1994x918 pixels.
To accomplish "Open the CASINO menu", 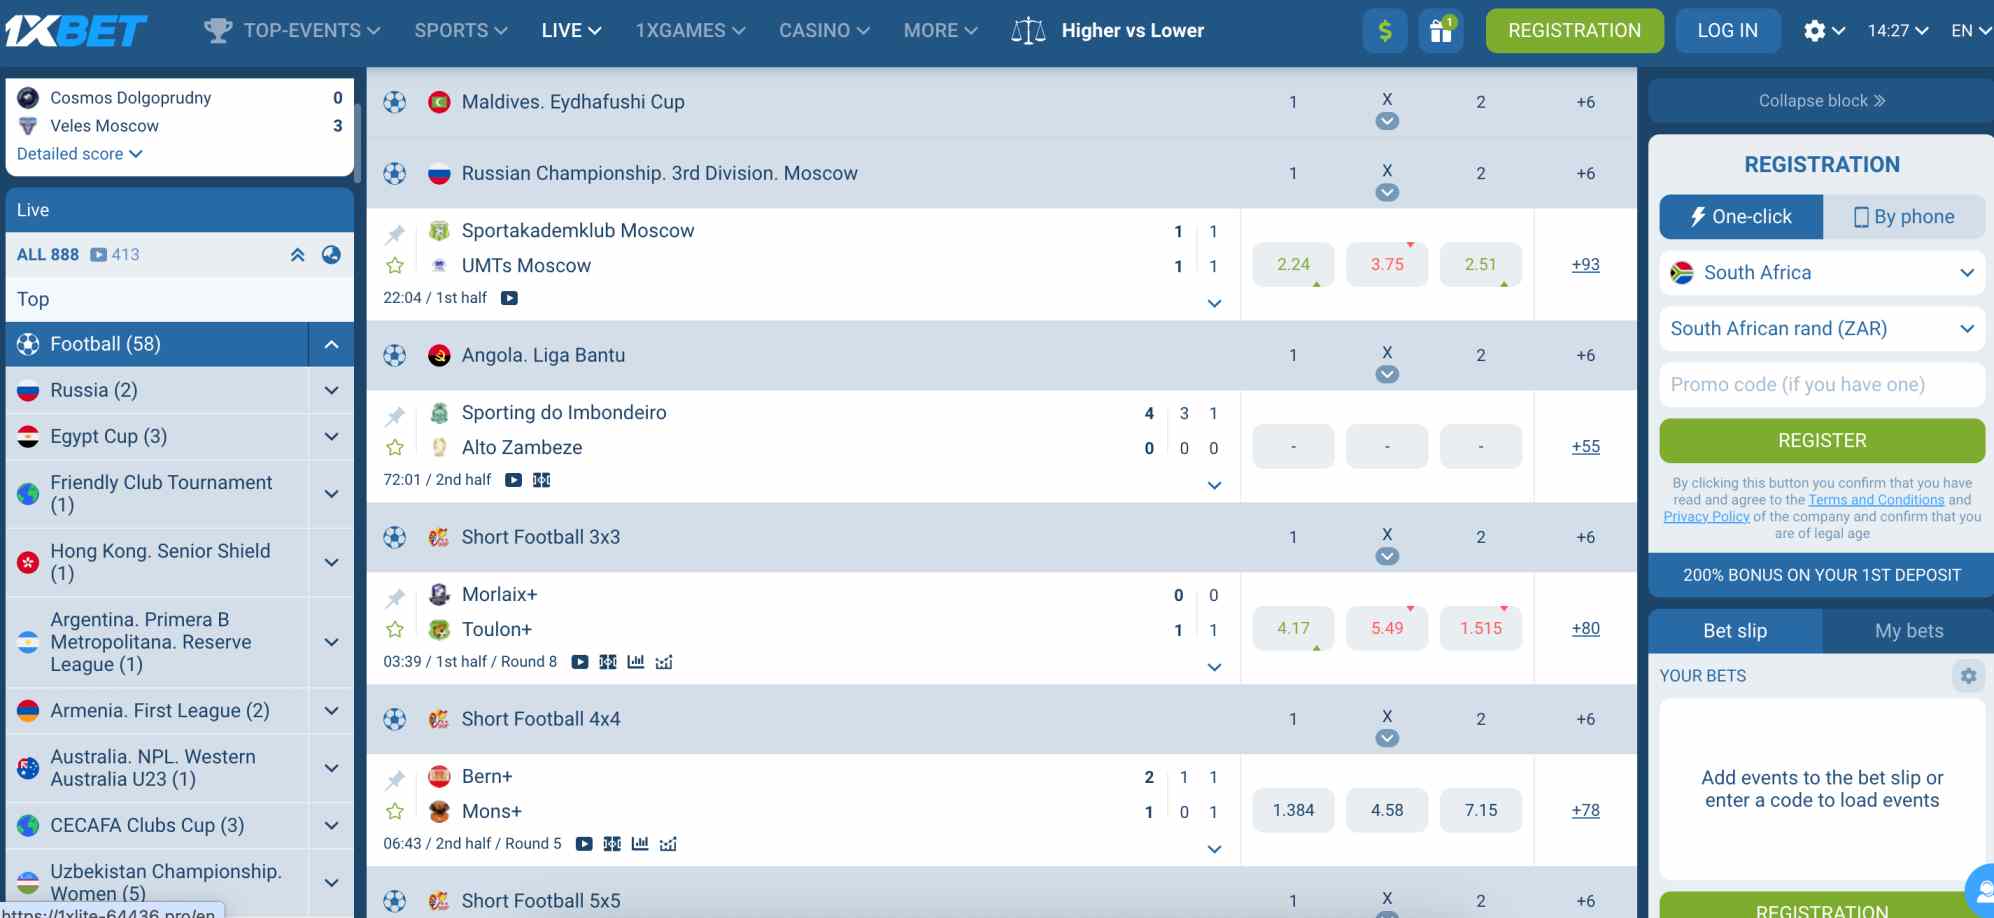I will [824, 31].
